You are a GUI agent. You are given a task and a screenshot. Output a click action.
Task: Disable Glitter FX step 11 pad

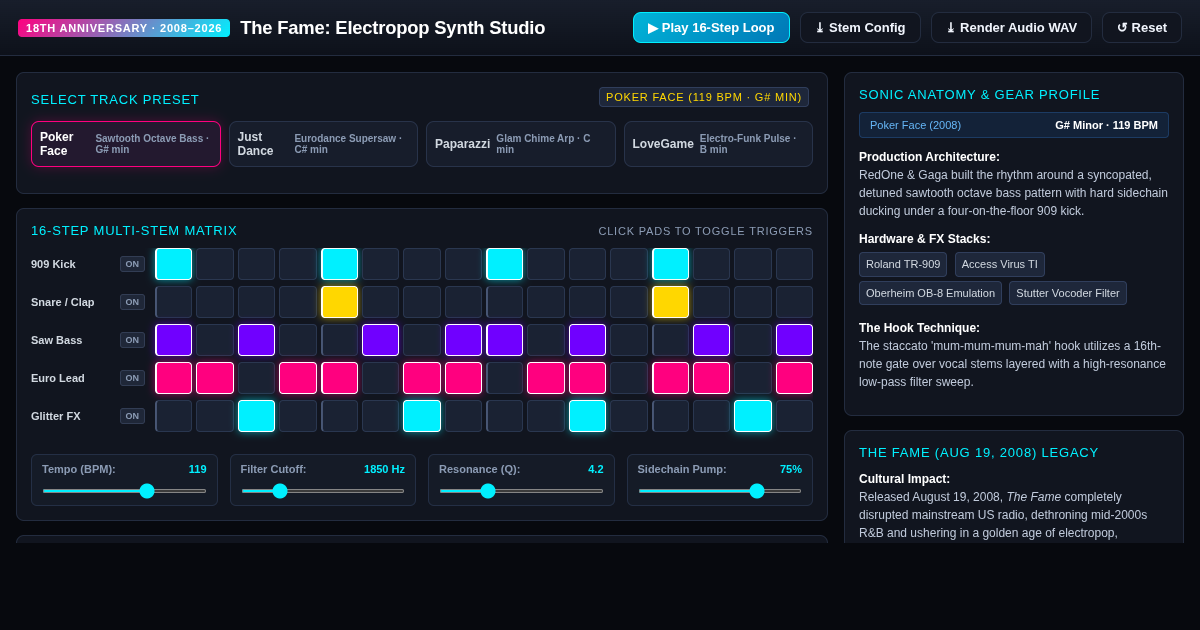(x=587, y=416)
